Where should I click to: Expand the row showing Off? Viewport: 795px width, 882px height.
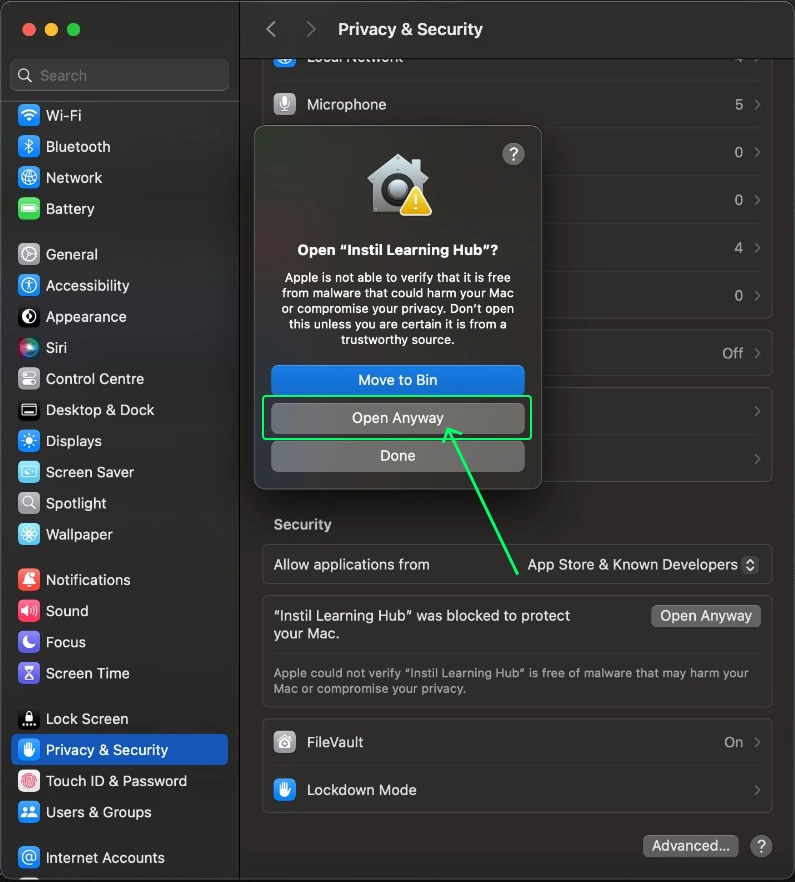pyautogui.click(x=757, y=353)
